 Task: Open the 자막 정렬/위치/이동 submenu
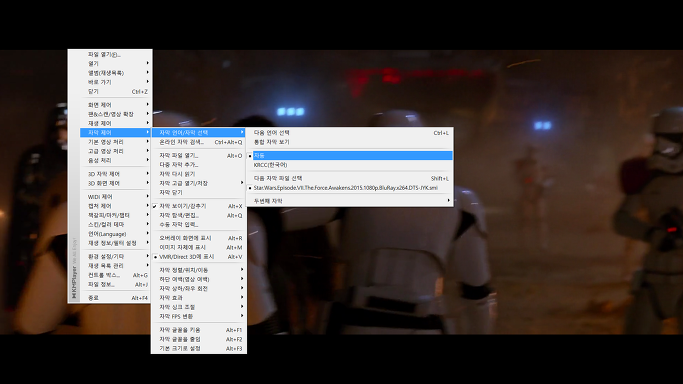[x=199, y=270]
